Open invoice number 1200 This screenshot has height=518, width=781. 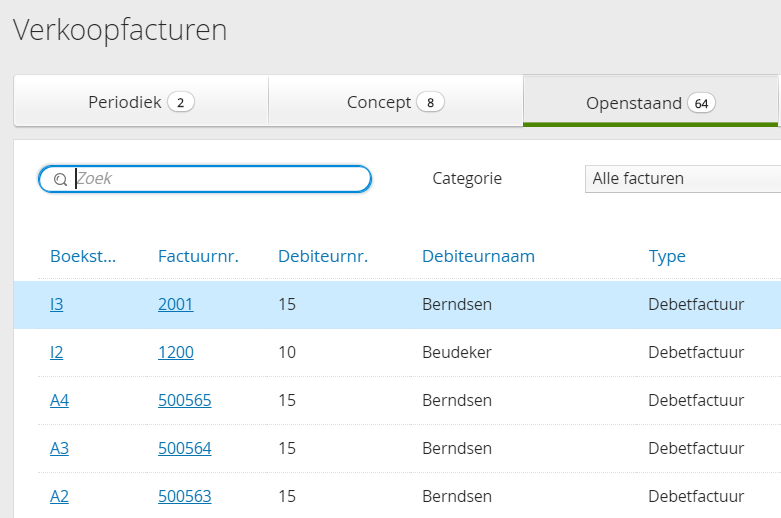click(x=175, y=352)
